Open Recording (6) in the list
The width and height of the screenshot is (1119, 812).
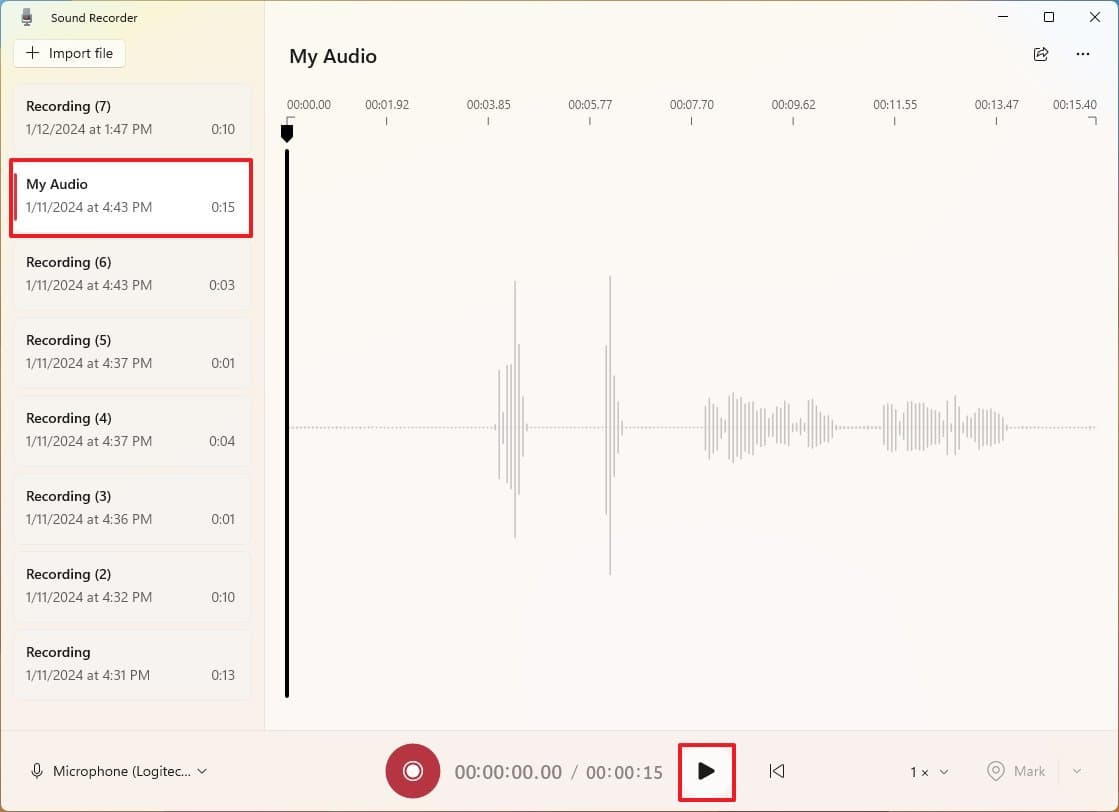point(130,274)
